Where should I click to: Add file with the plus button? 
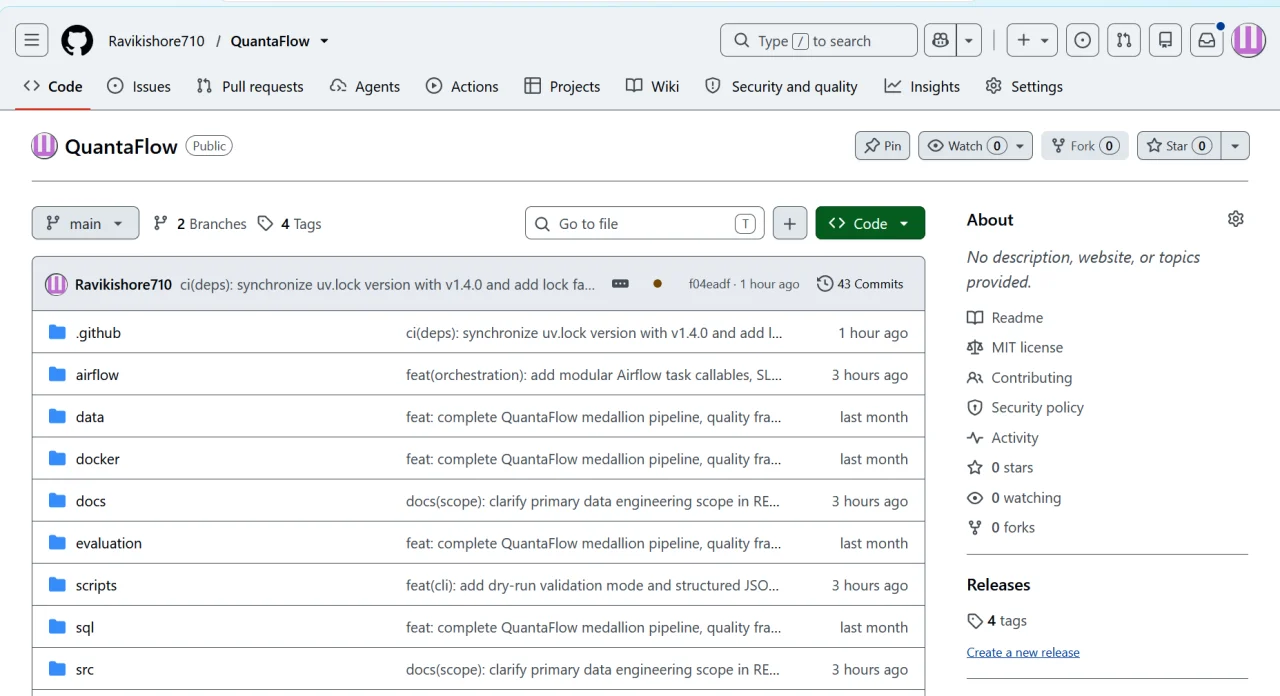click(x=790, y=223)
